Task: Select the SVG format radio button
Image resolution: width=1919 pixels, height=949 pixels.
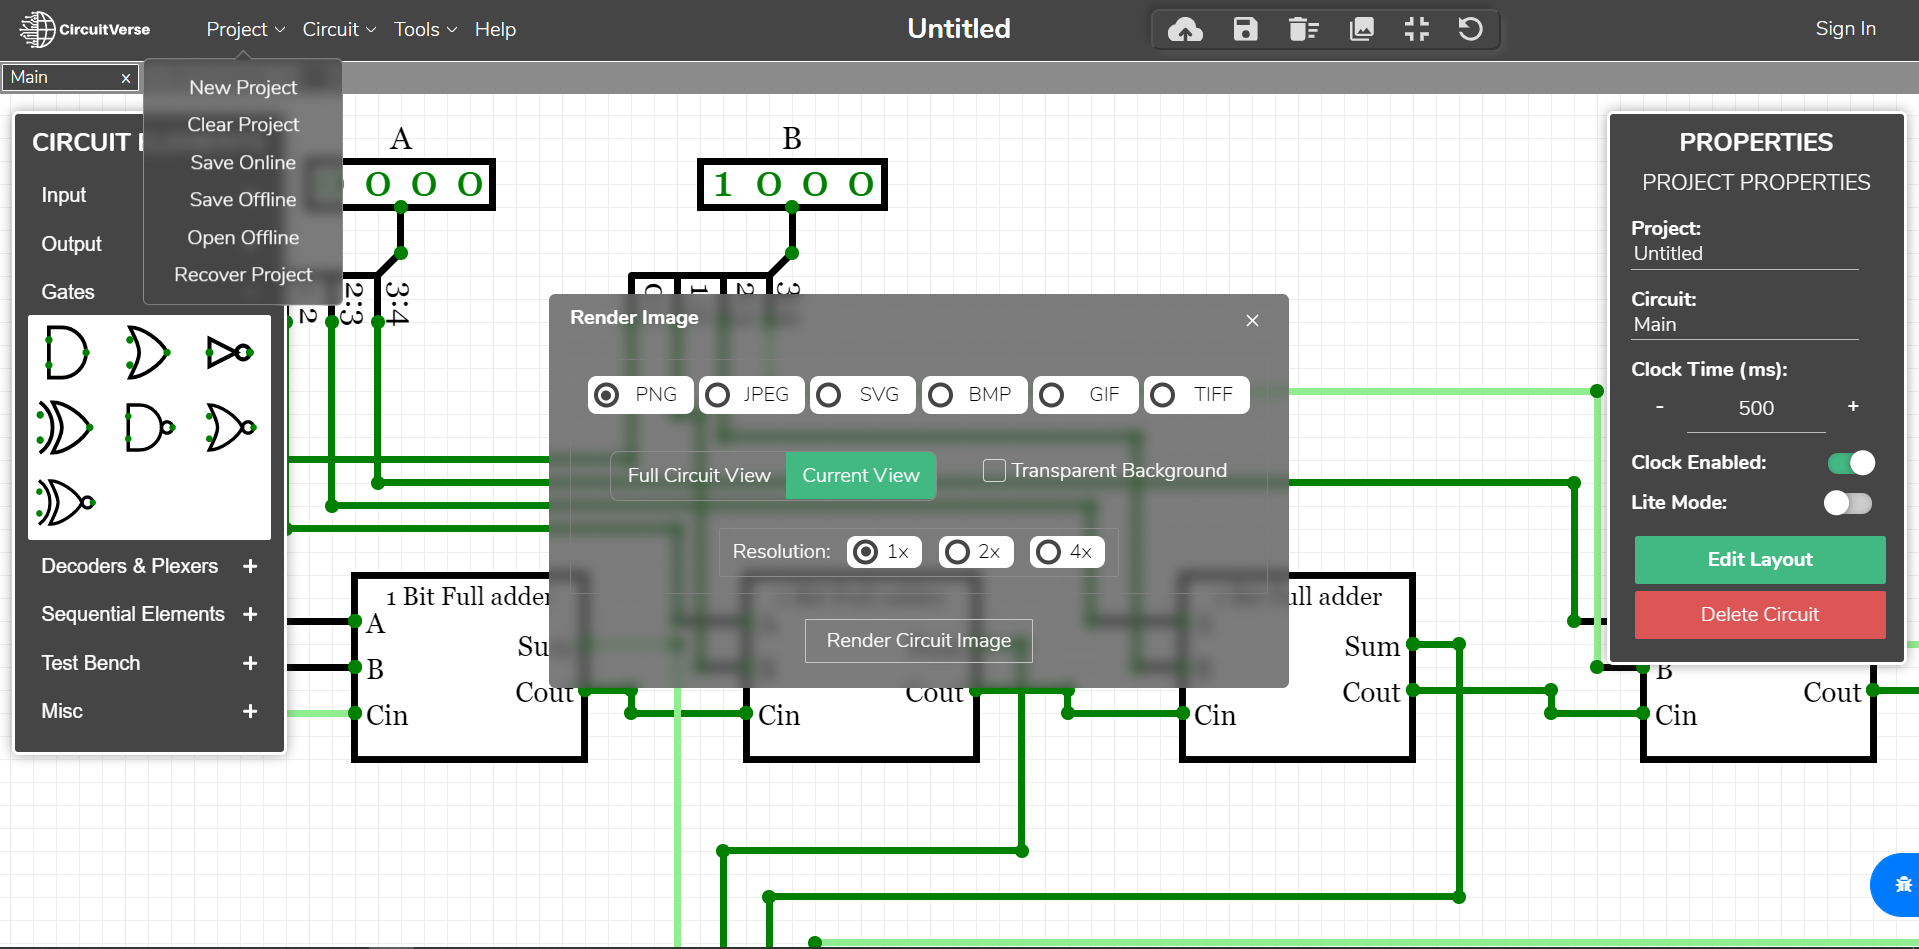Action: point(829,395)
